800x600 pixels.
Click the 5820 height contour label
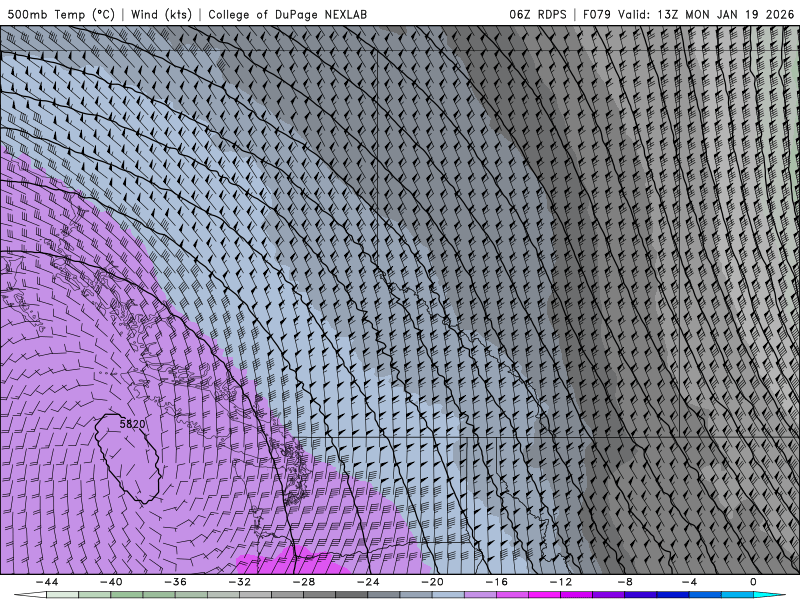coord(132,423)
